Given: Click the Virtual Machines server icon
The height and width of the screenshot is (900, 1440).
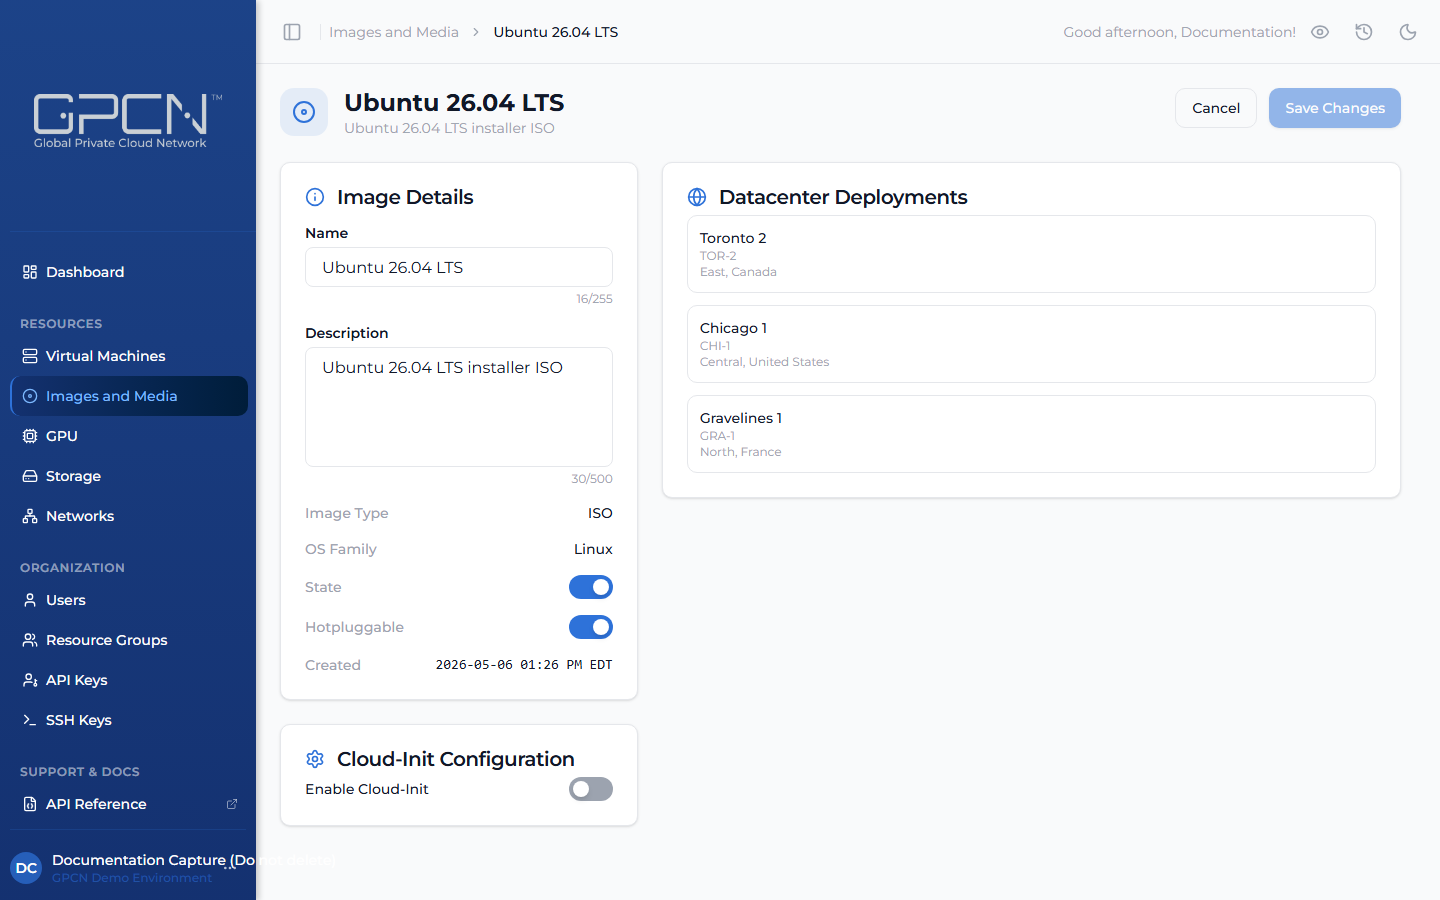Looking at the screenshot, I should point(30,356).
